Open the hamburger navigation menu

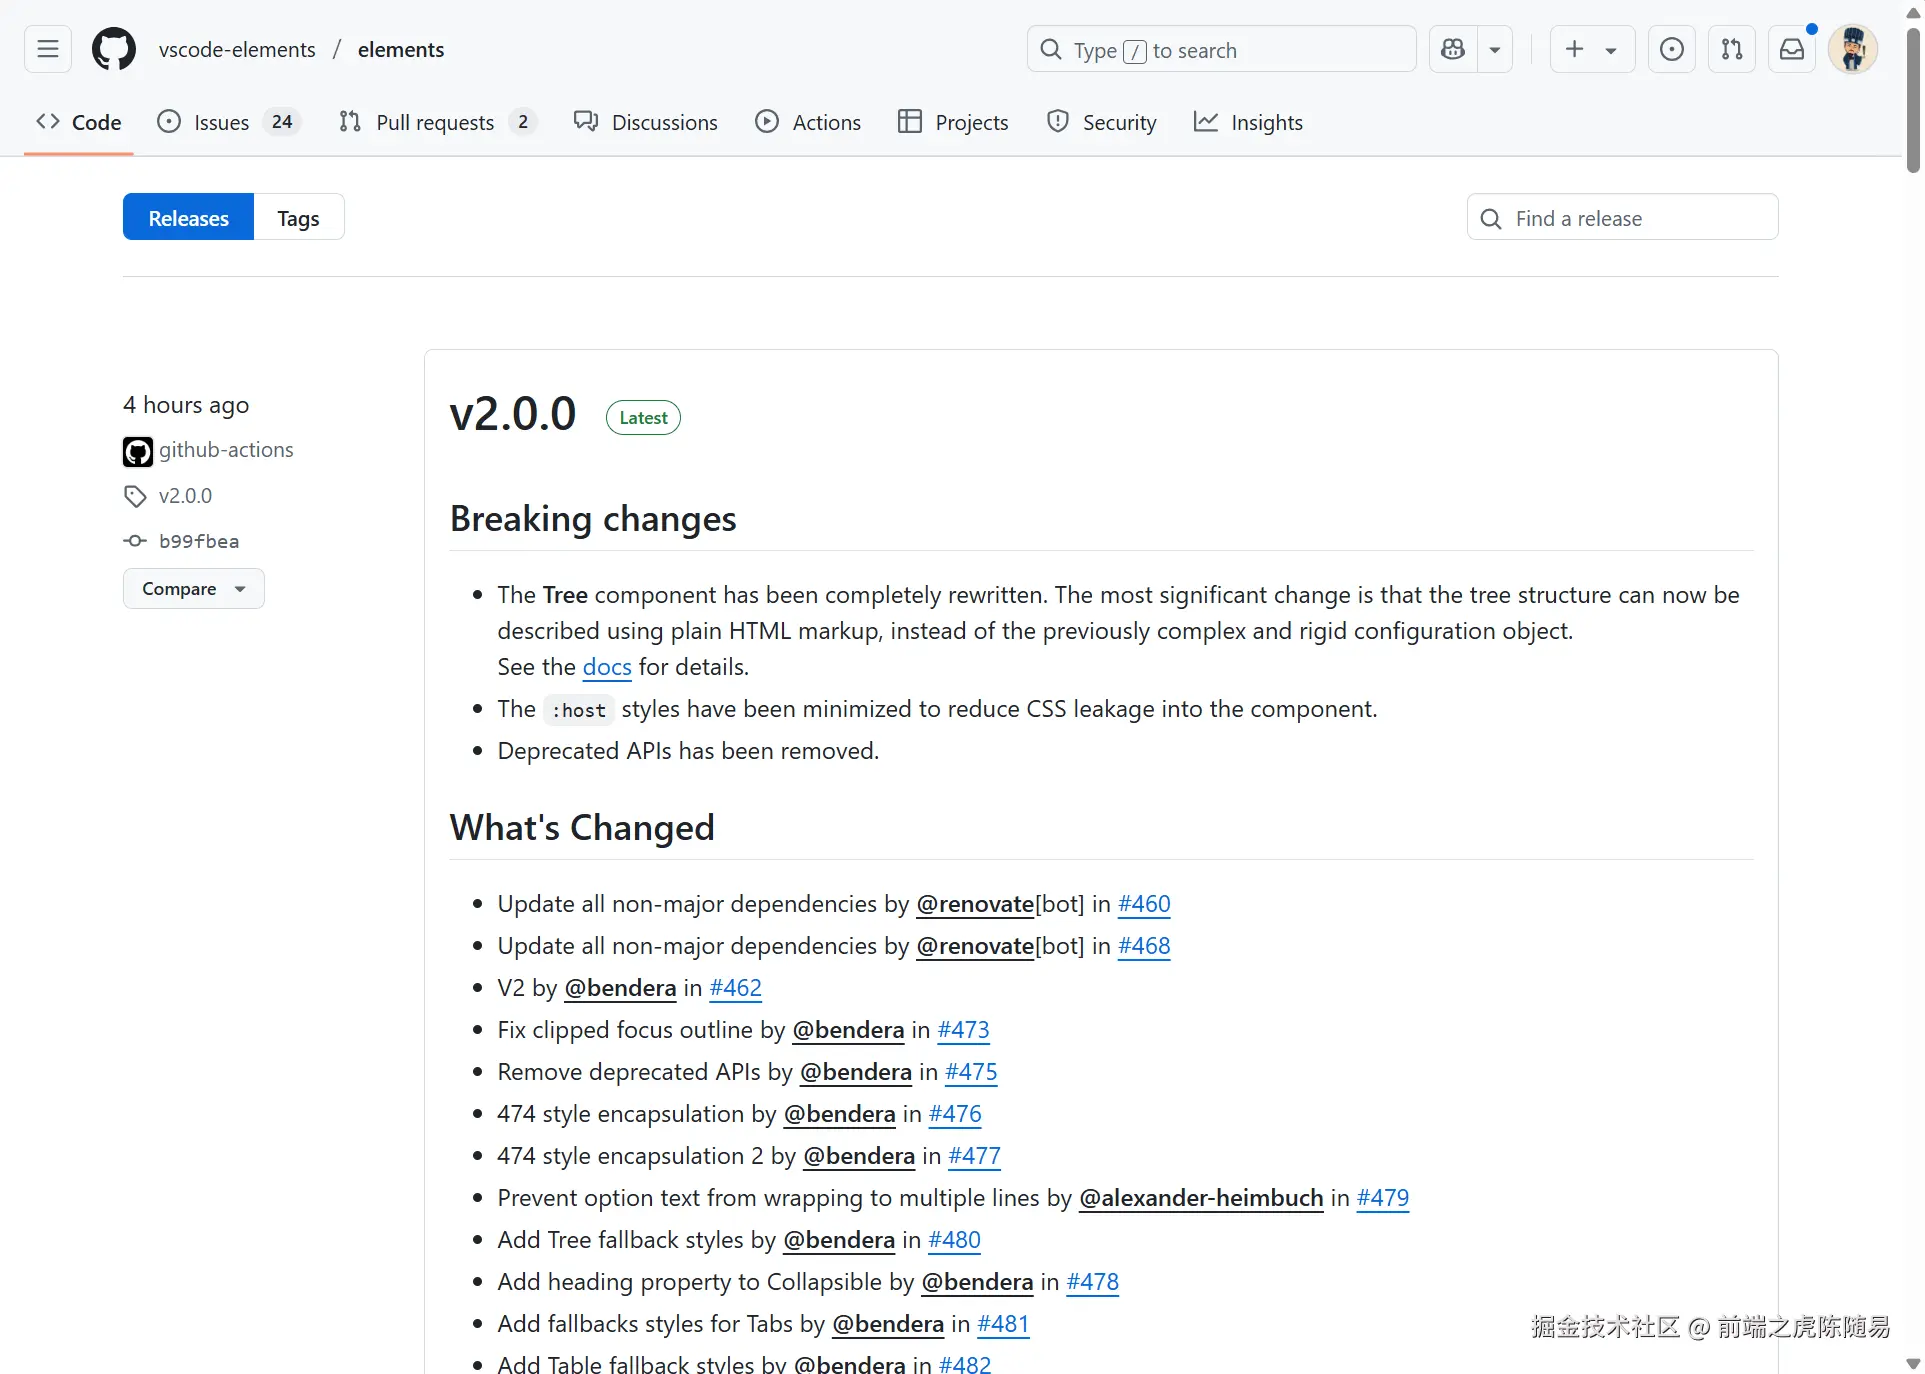pyautogui.click(x=48, y=49)
